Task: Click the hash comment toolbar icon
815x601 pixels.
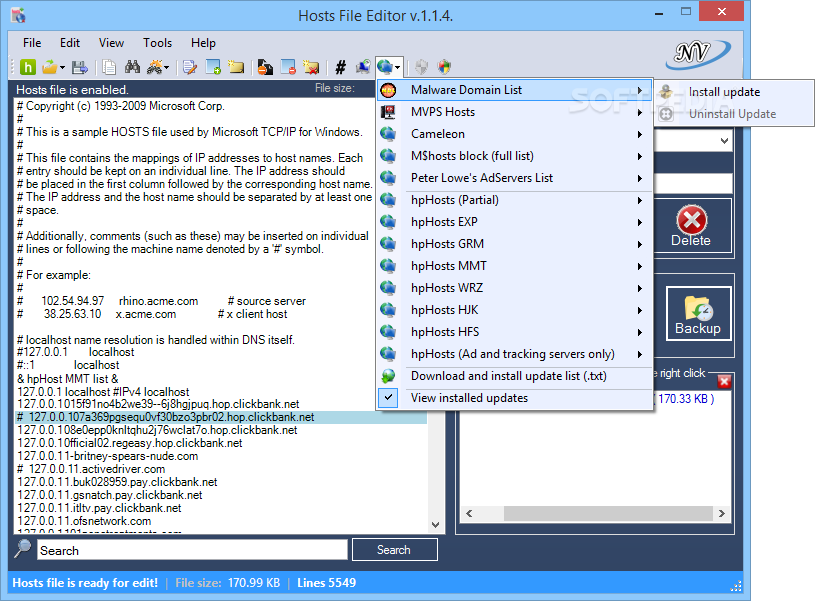Action: click(340, 67)
